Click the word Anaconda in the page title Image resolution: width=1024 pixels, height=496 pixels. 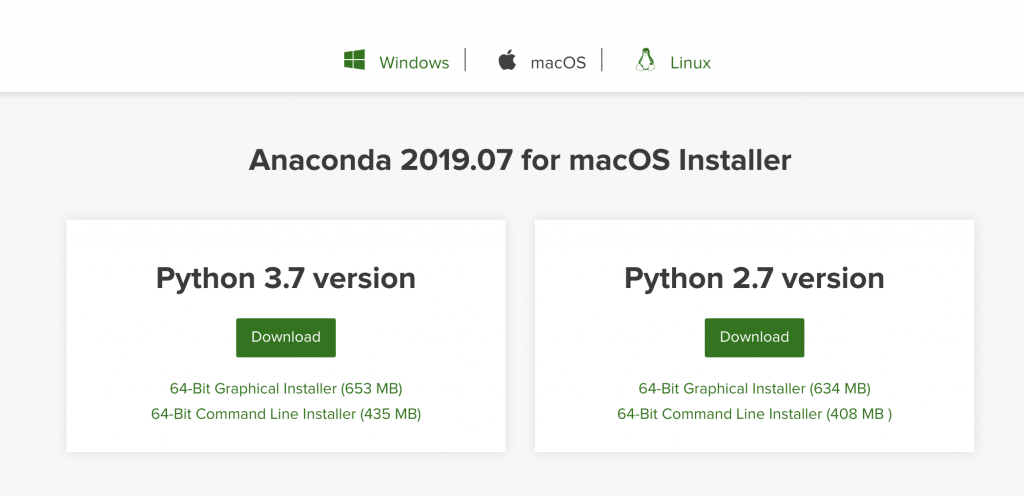coord(318,160)
